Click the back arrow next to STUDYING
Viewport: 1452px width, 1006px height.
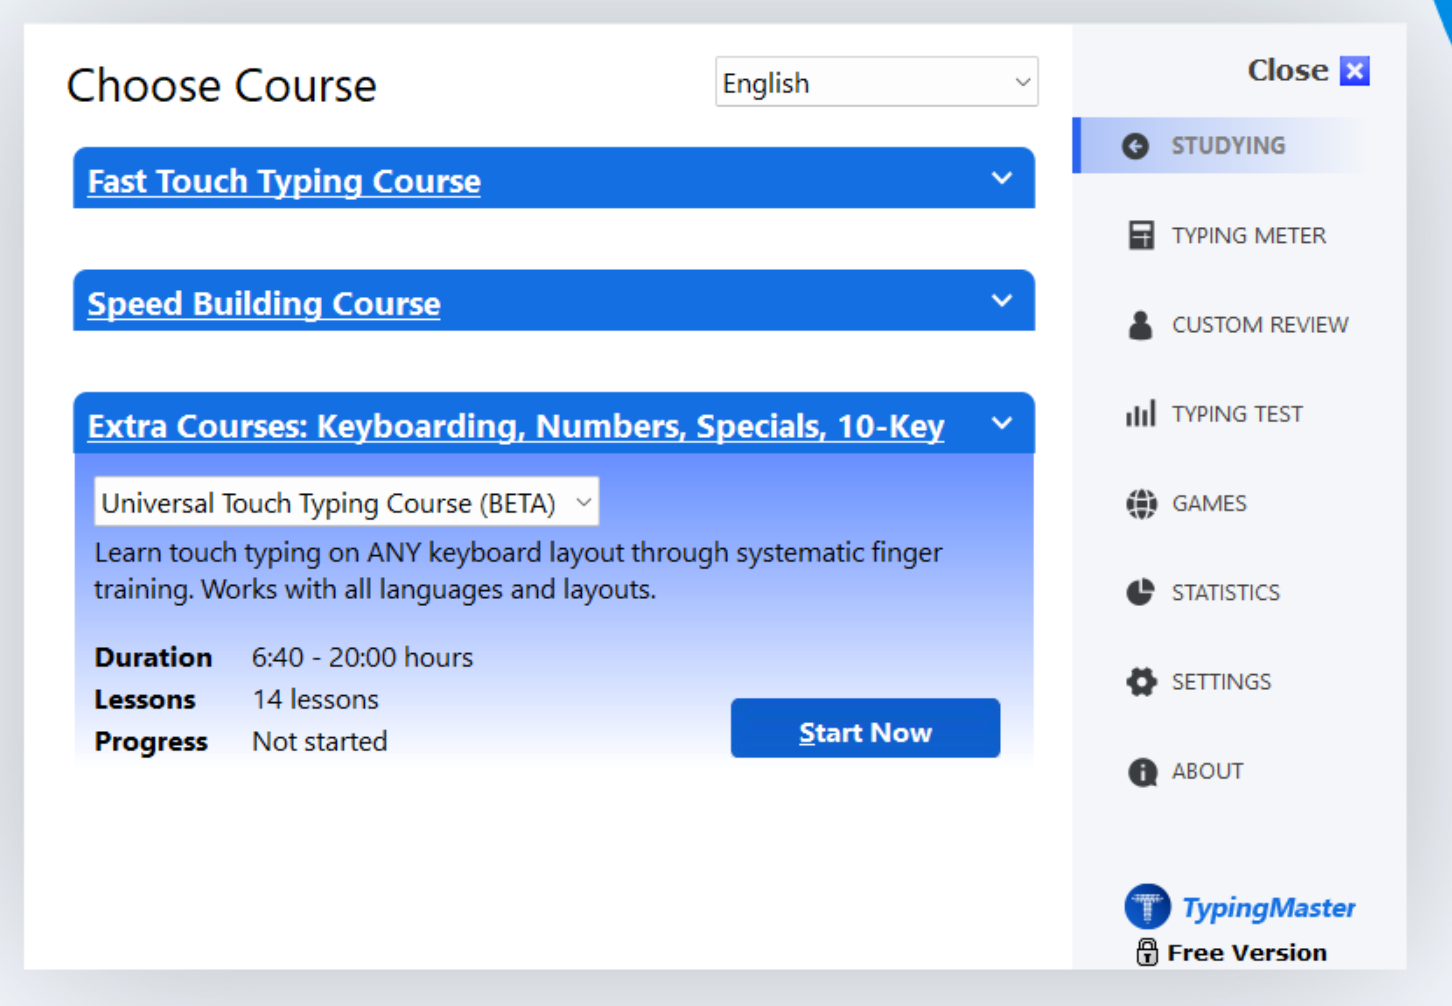[1135, 145]
